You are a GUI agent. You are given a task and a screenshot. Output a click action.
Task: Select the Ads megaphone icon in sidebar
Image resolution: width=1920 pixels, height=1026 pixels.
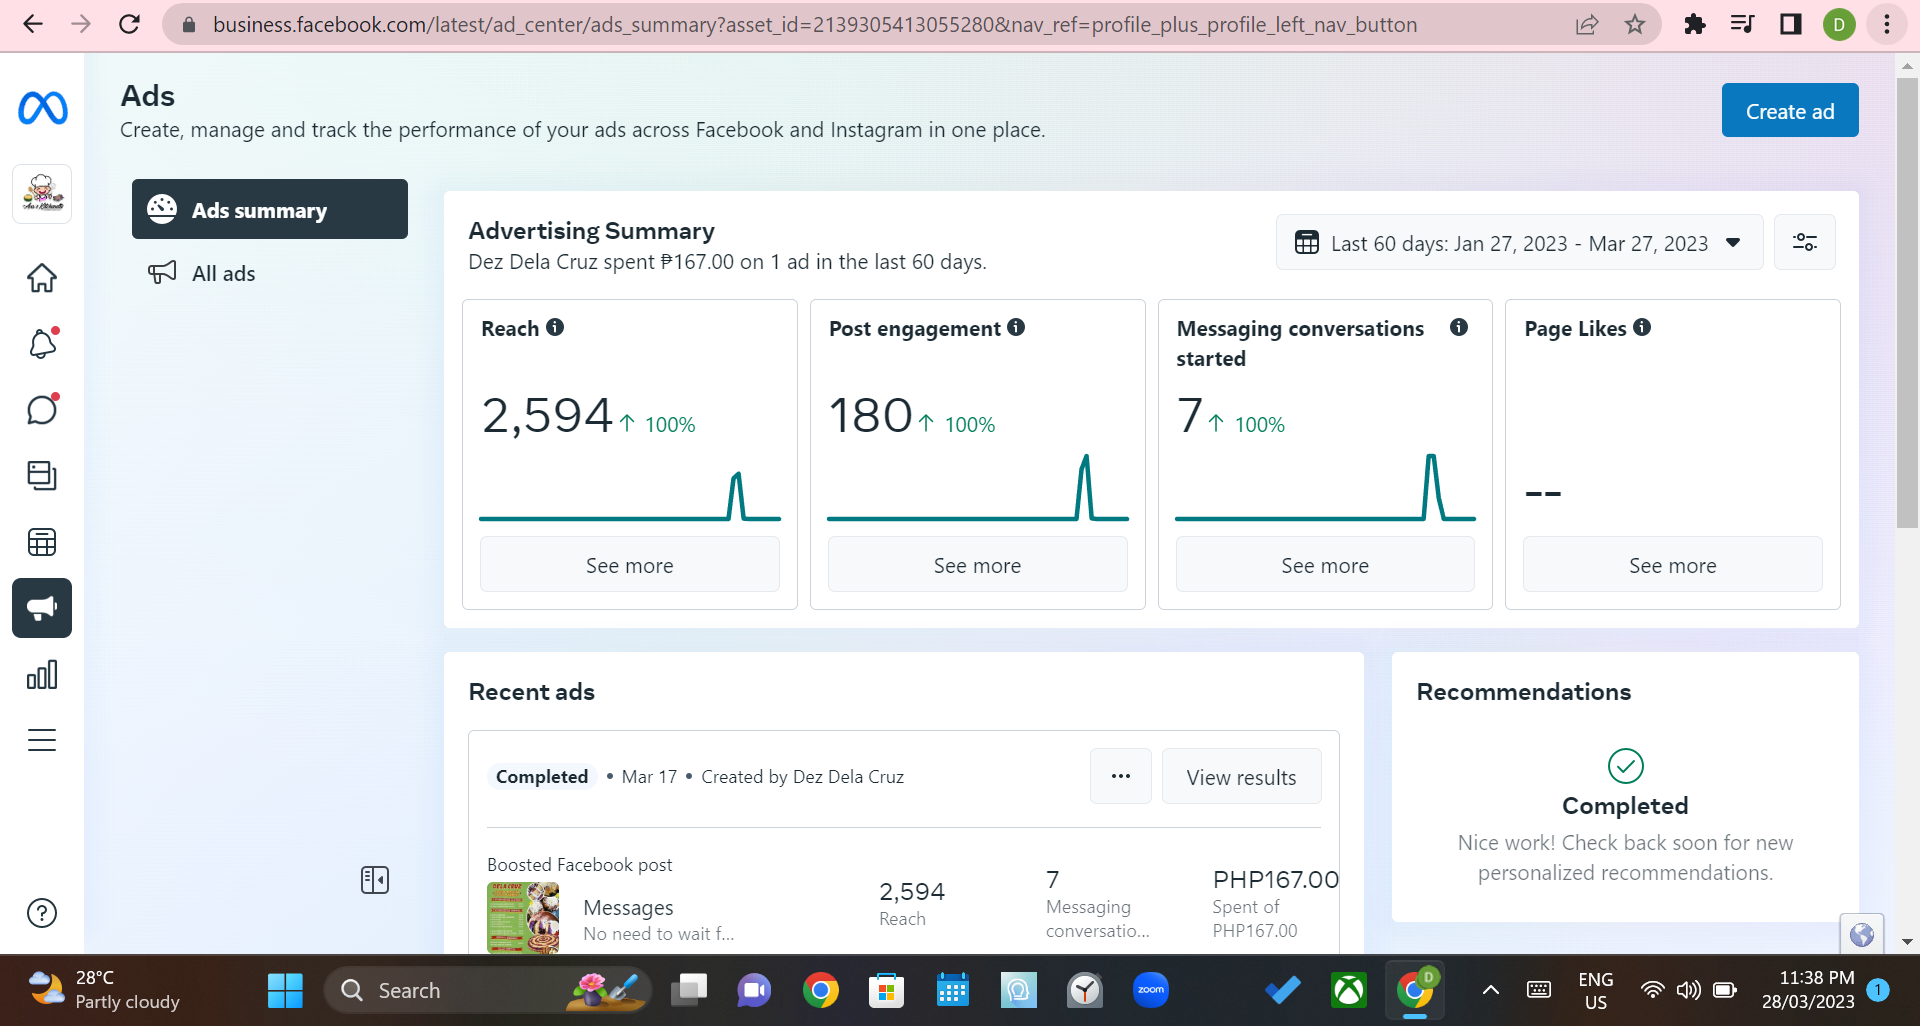click(42, 608)
